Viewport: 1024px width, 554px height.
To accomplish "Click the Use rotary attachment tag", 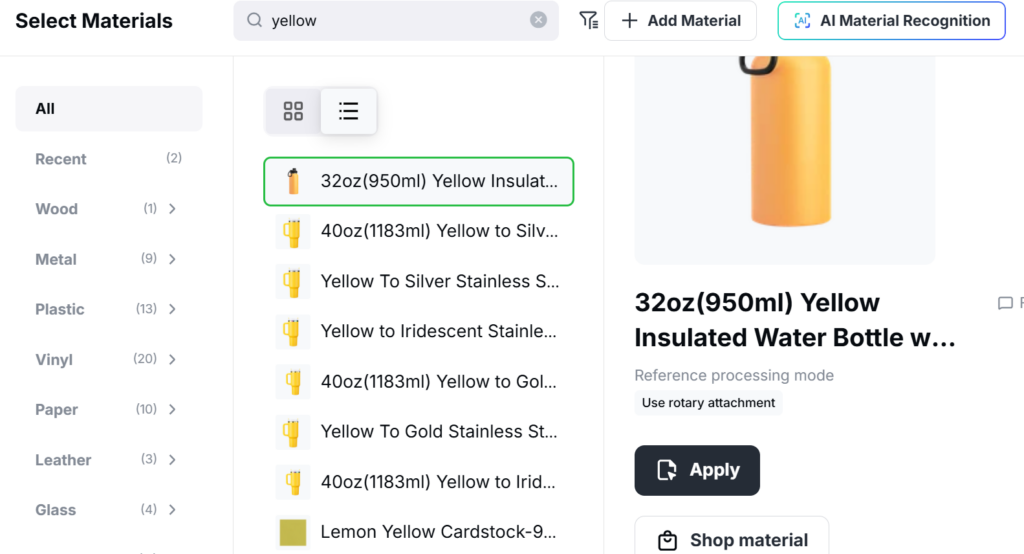I will 708,402.
